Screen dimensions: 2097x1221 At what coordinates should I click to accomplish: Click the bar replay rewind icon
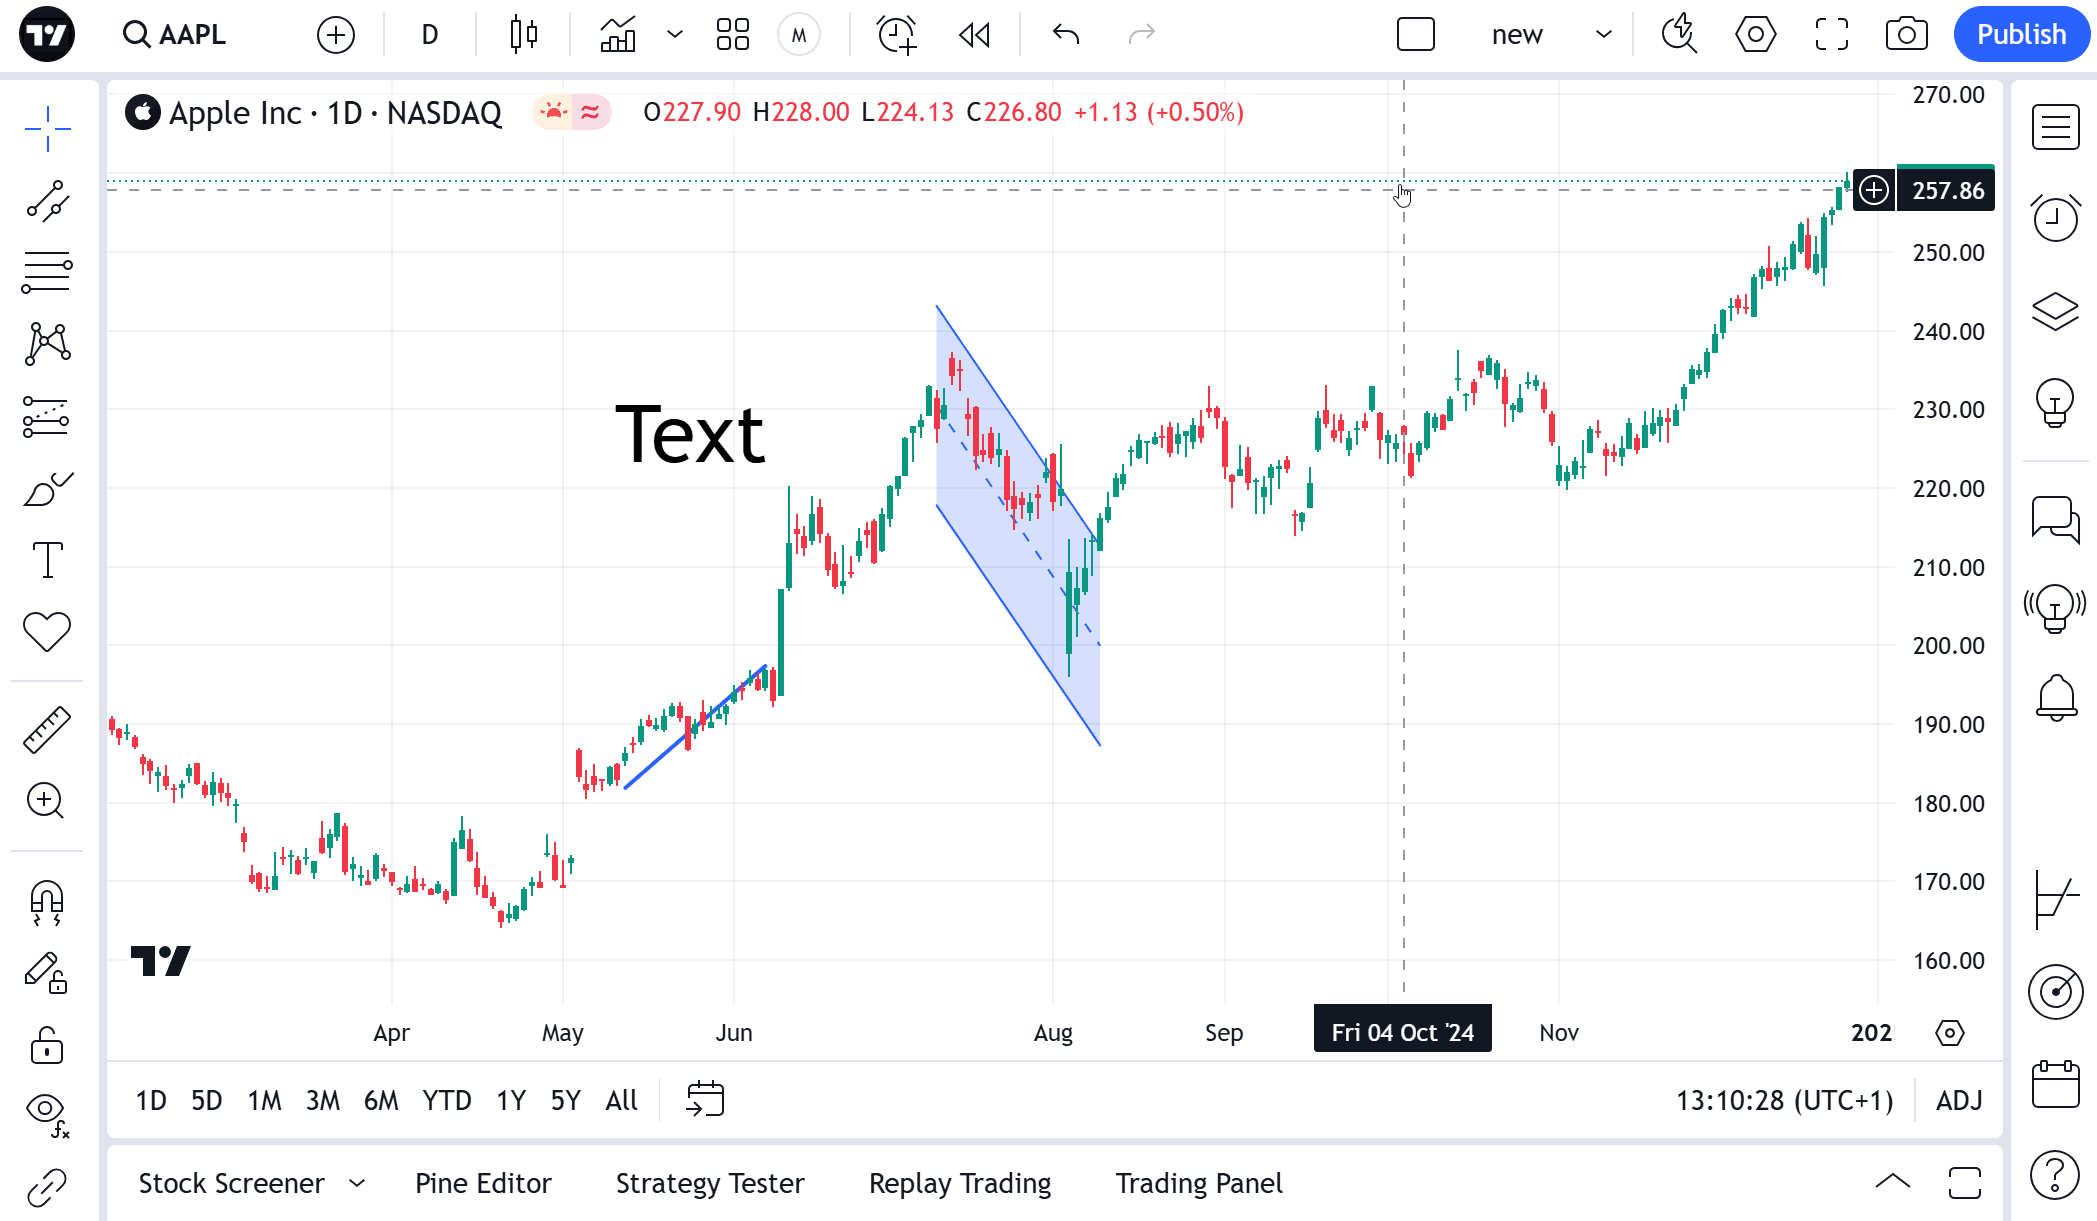coord(974,35)
